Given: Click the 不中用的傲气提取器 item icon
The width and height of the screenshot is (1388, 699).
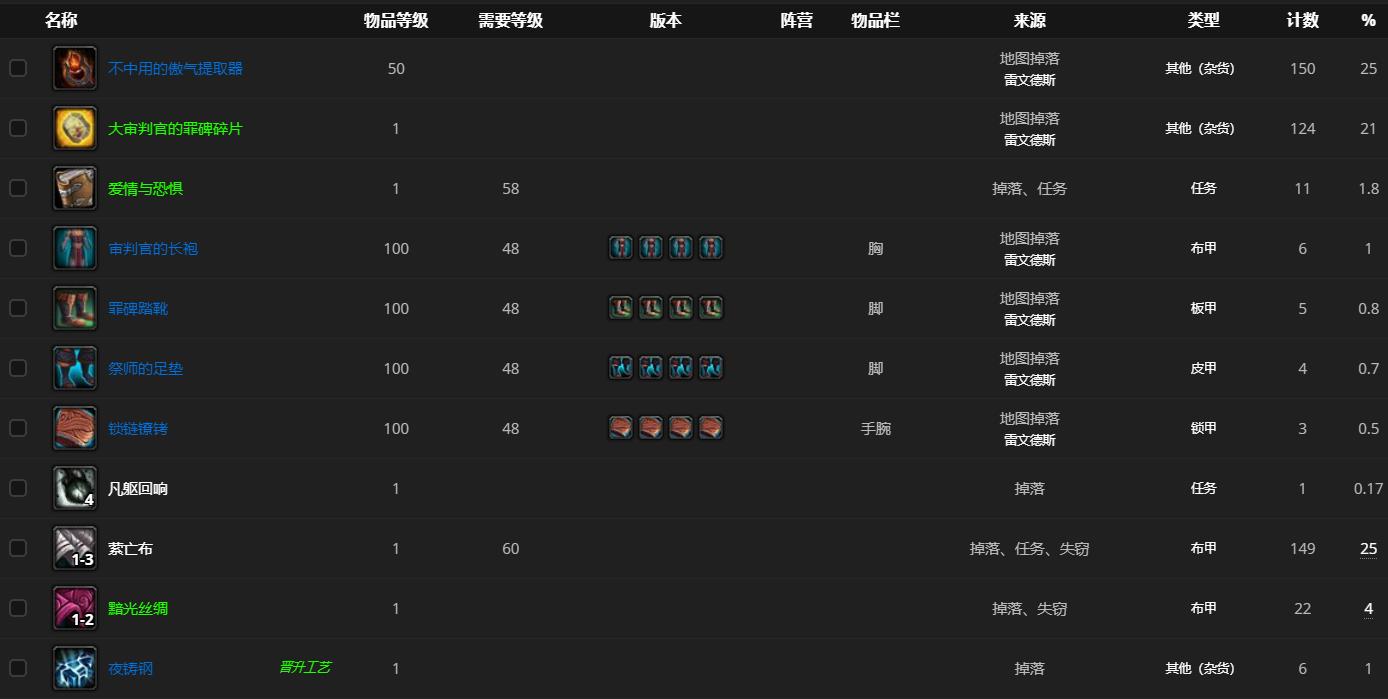Looking at the screenshot, I should coord(75,68).
